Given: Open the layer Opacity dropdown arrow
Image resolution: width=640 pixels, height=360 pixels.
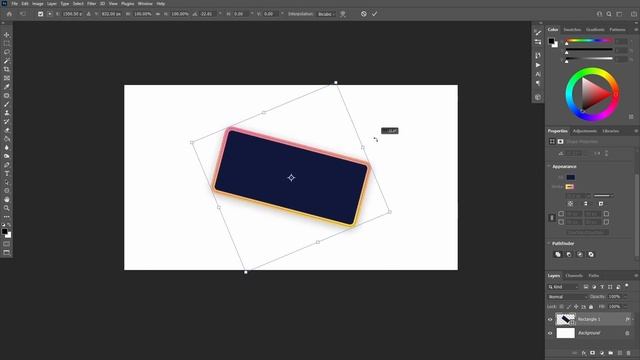Looking at the screenshot, I should pyautogui.click(x=625, y=297).
